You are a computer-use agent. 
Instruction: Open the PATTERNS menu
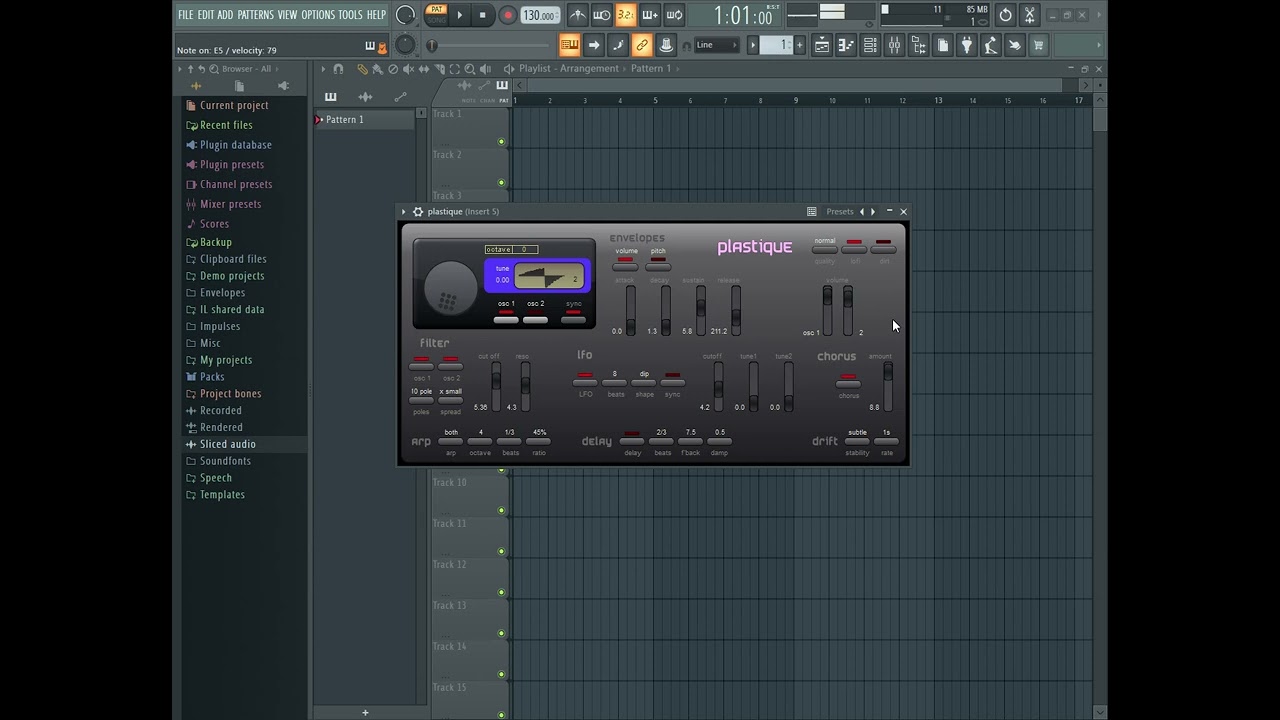tap(255, 15)
